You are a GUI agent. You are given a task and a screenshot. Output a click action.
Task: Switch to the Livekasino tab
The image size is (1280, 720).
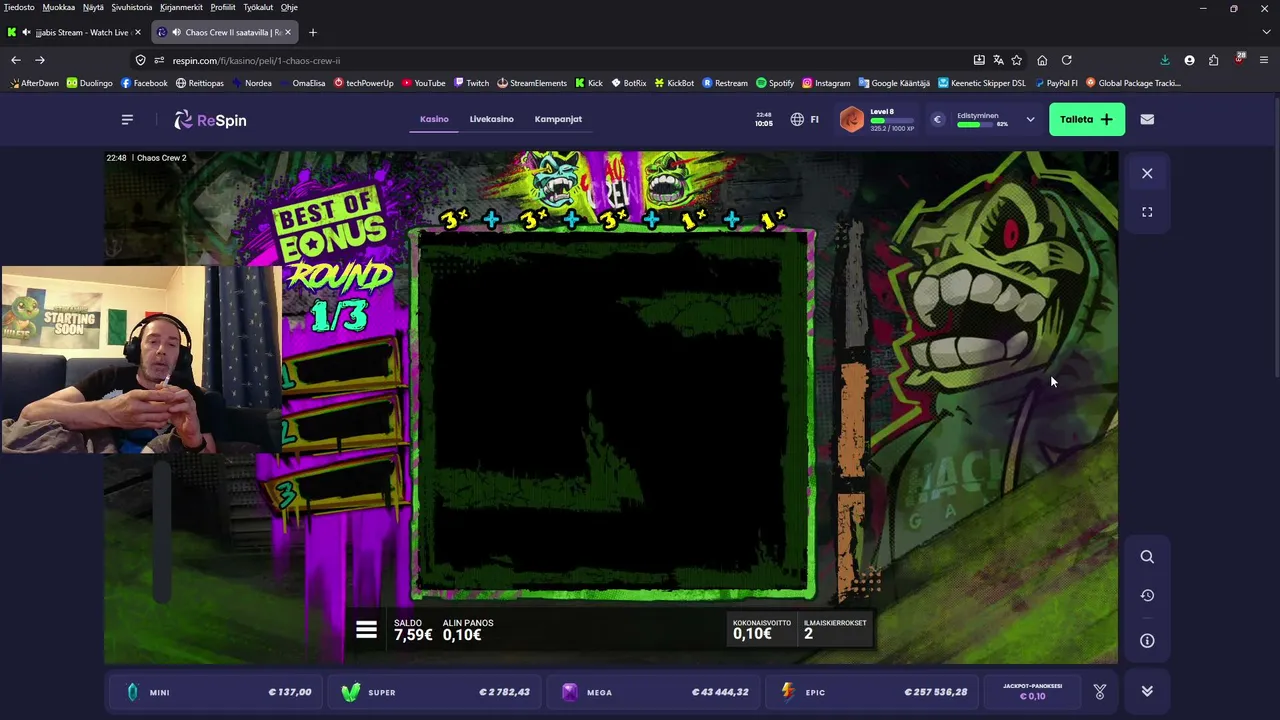point(492,119)
